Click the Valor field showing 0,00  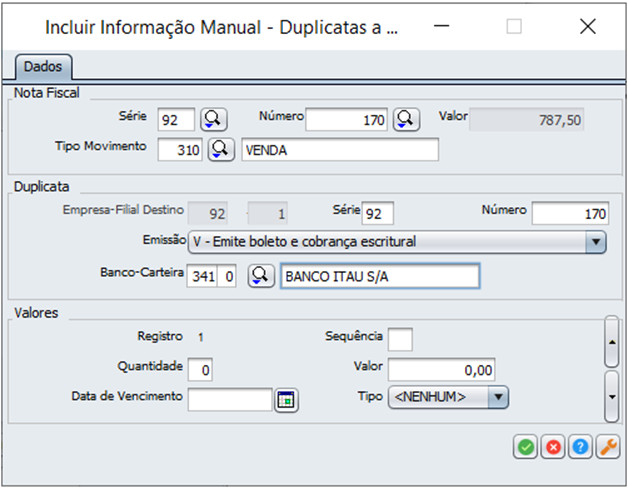click(434, 370)
